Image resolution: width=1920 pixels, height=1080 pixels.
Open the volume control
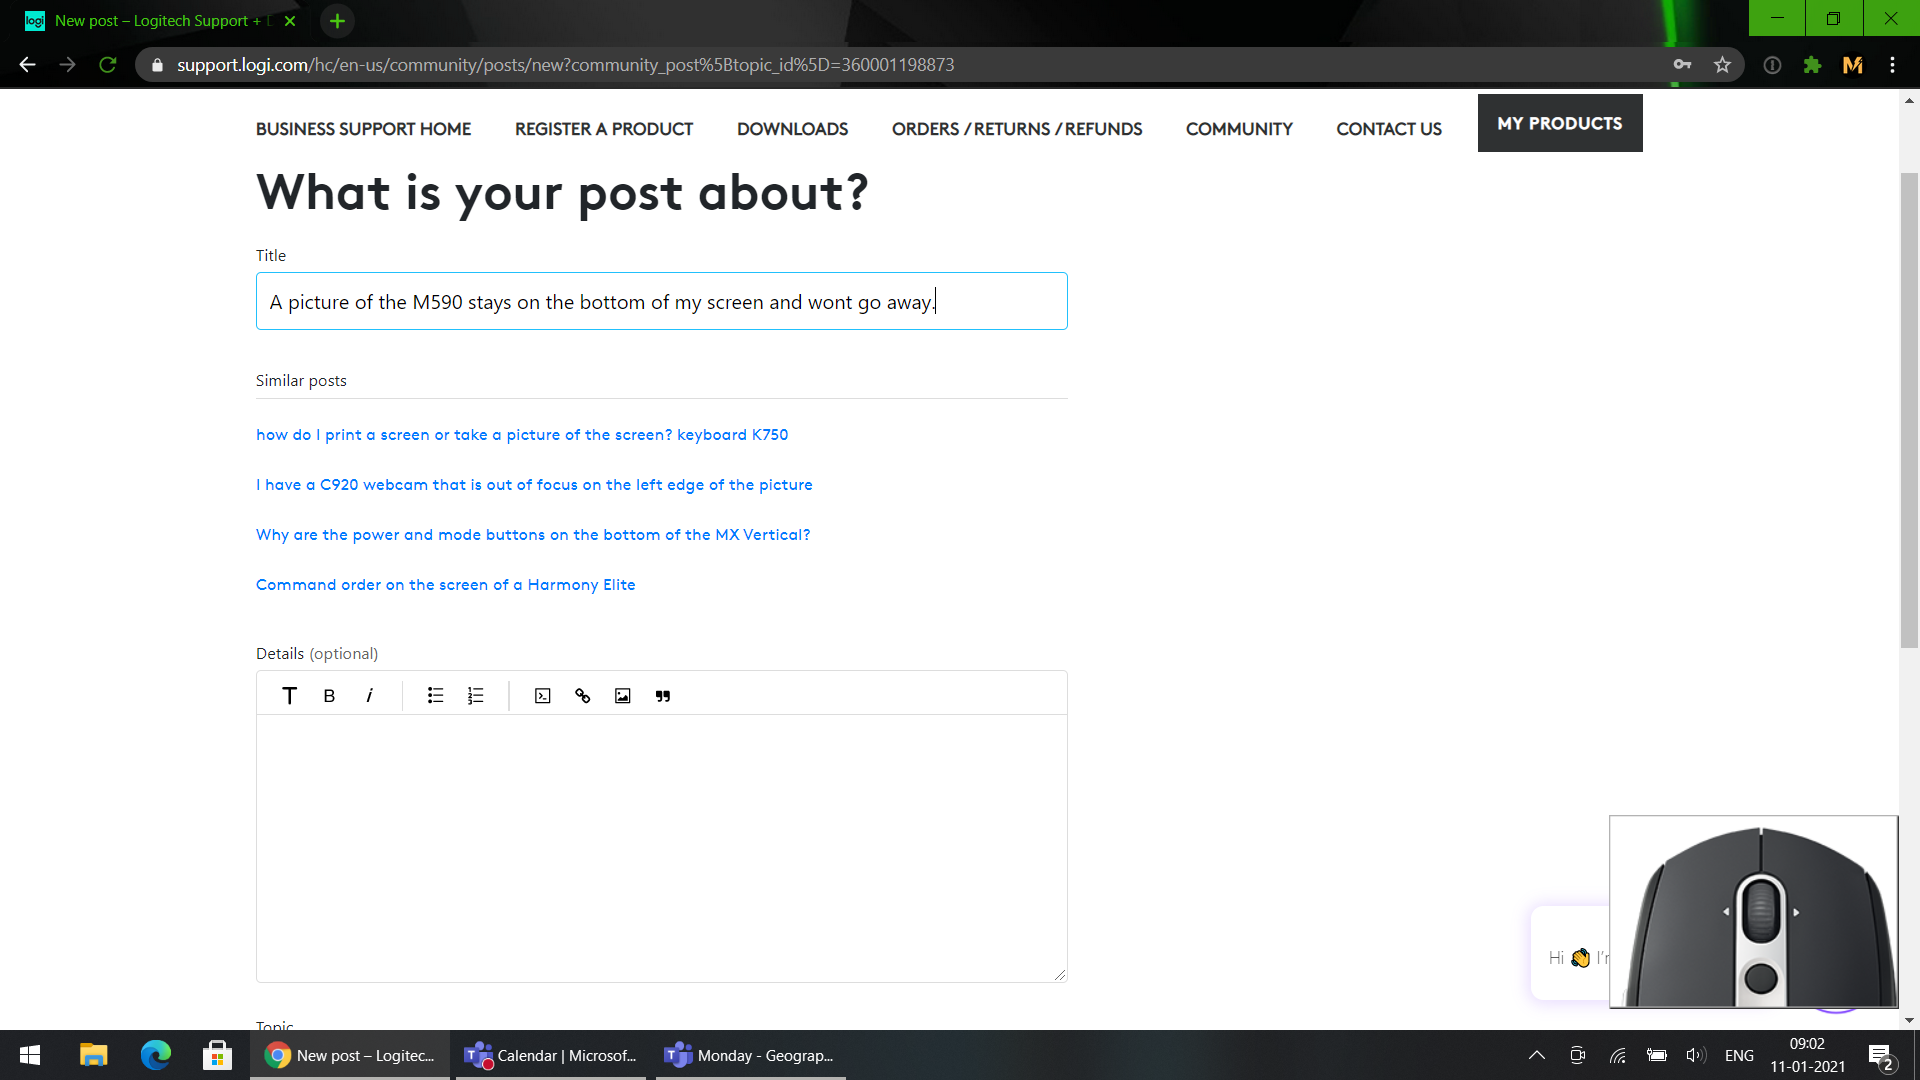(x=1695, y=1055)
